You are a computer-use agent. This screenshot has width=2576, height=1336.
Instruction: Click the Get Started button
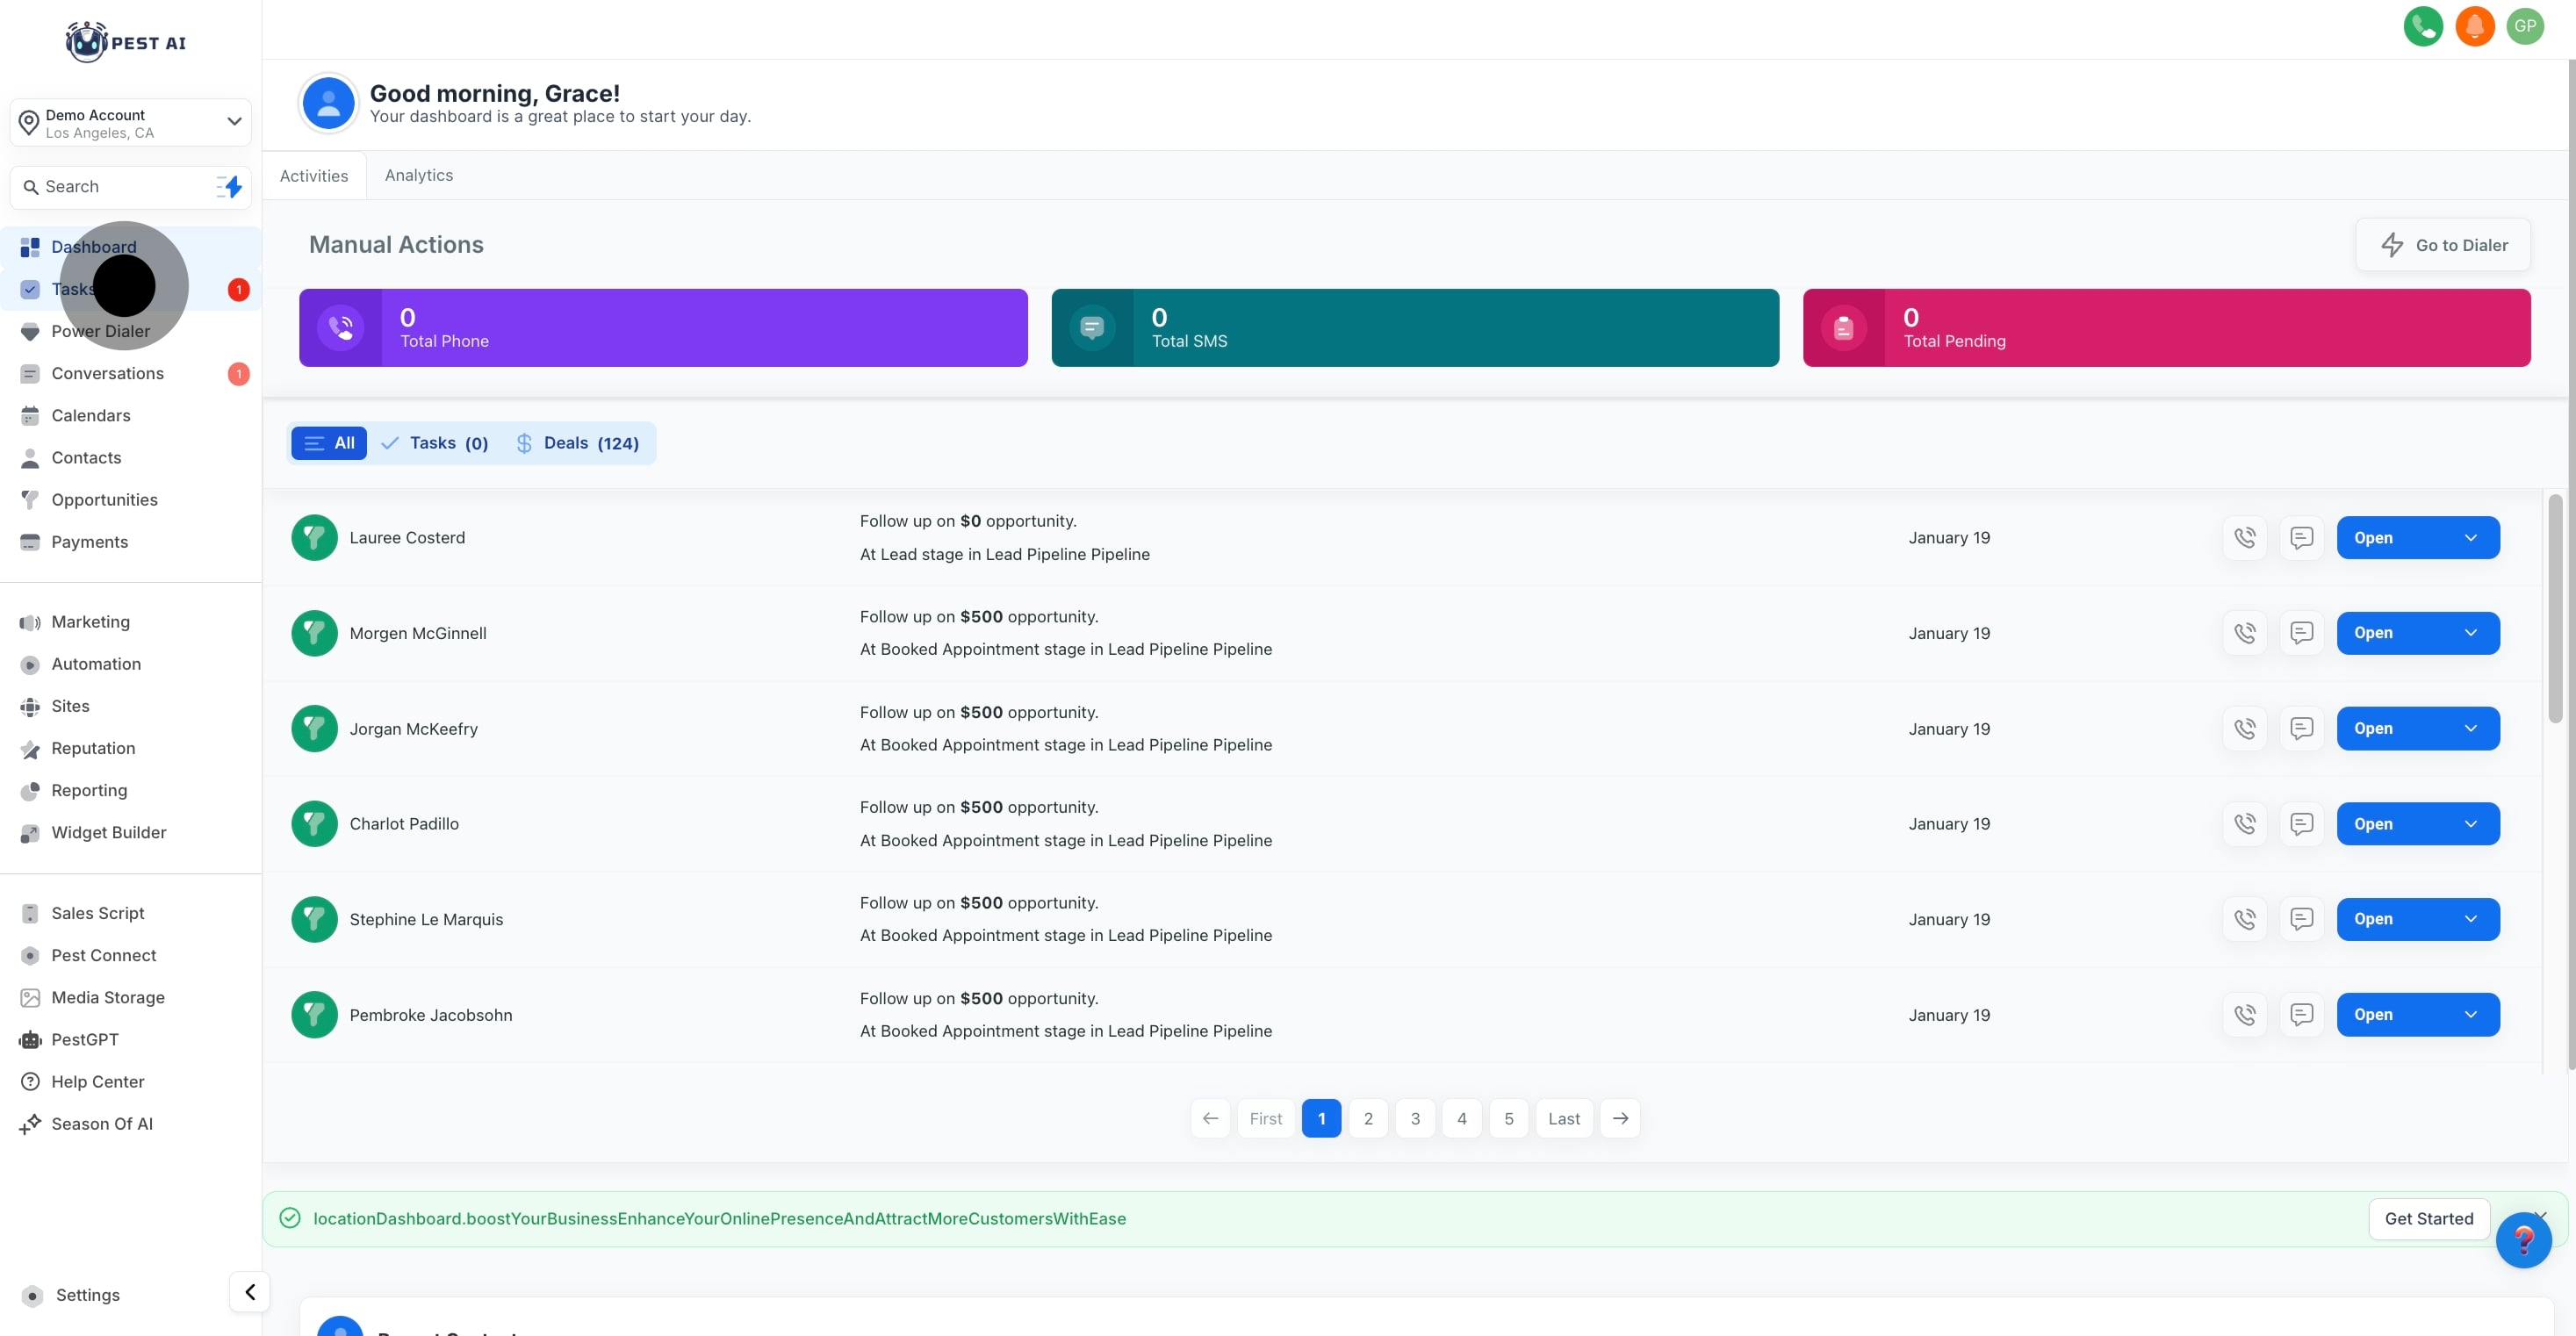(x=2428, y=1219)
